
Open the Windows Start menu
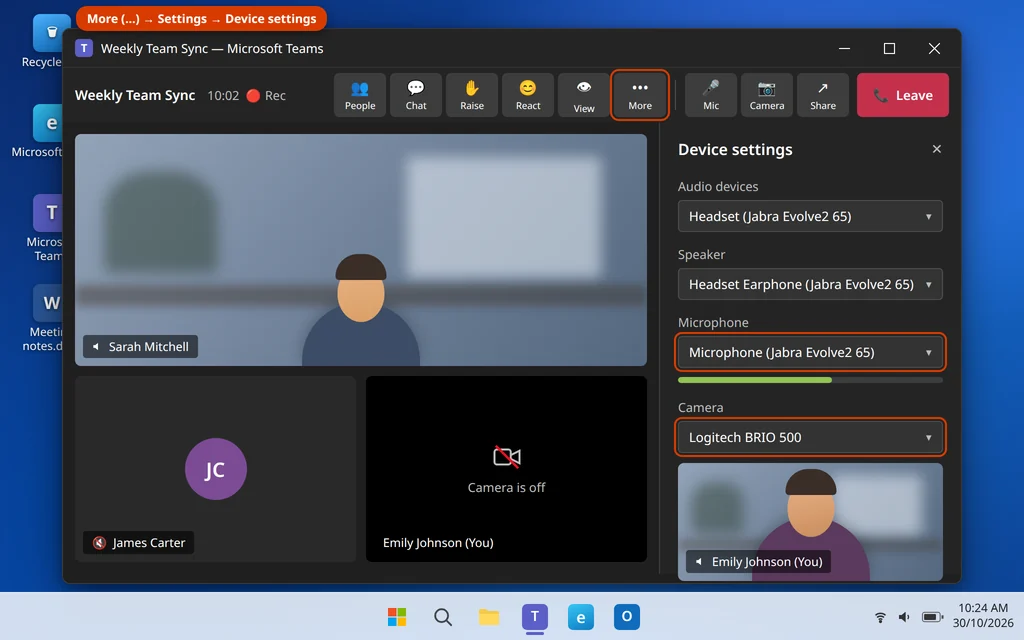(396, 616)
